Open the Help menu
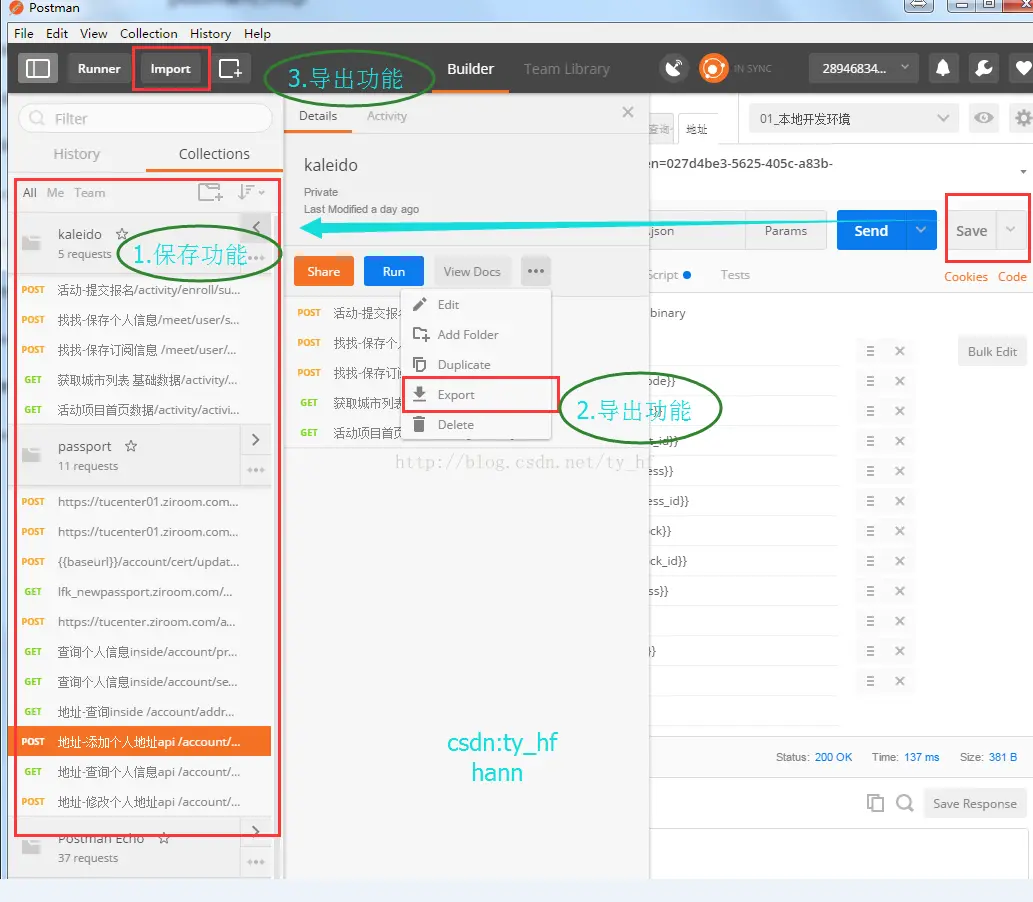The height and width of the screenshot is (902, 1033). (257, 34)
